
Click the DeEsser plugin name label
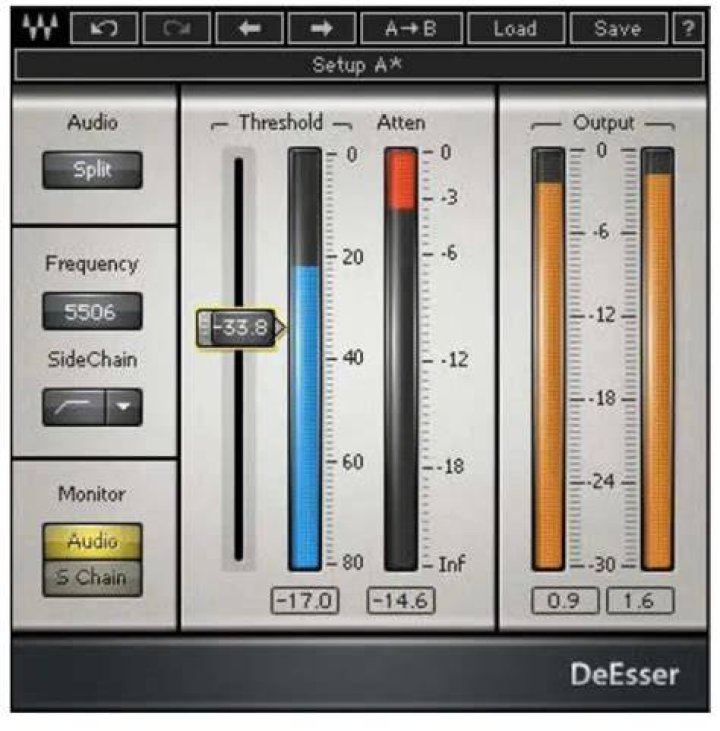(624, 674)
